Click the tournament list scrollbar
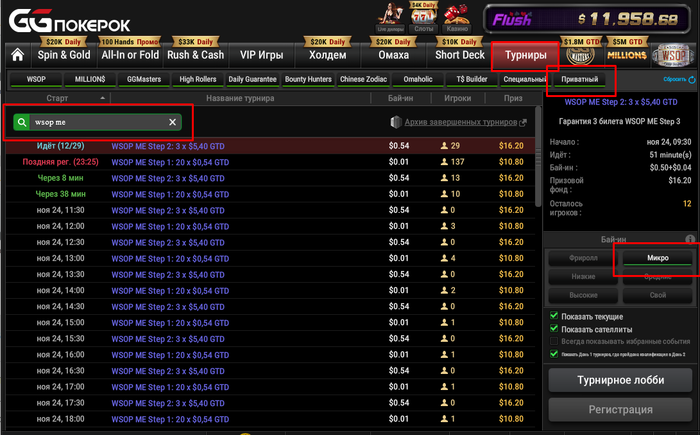Screen dimensions: 700x435 538,157
